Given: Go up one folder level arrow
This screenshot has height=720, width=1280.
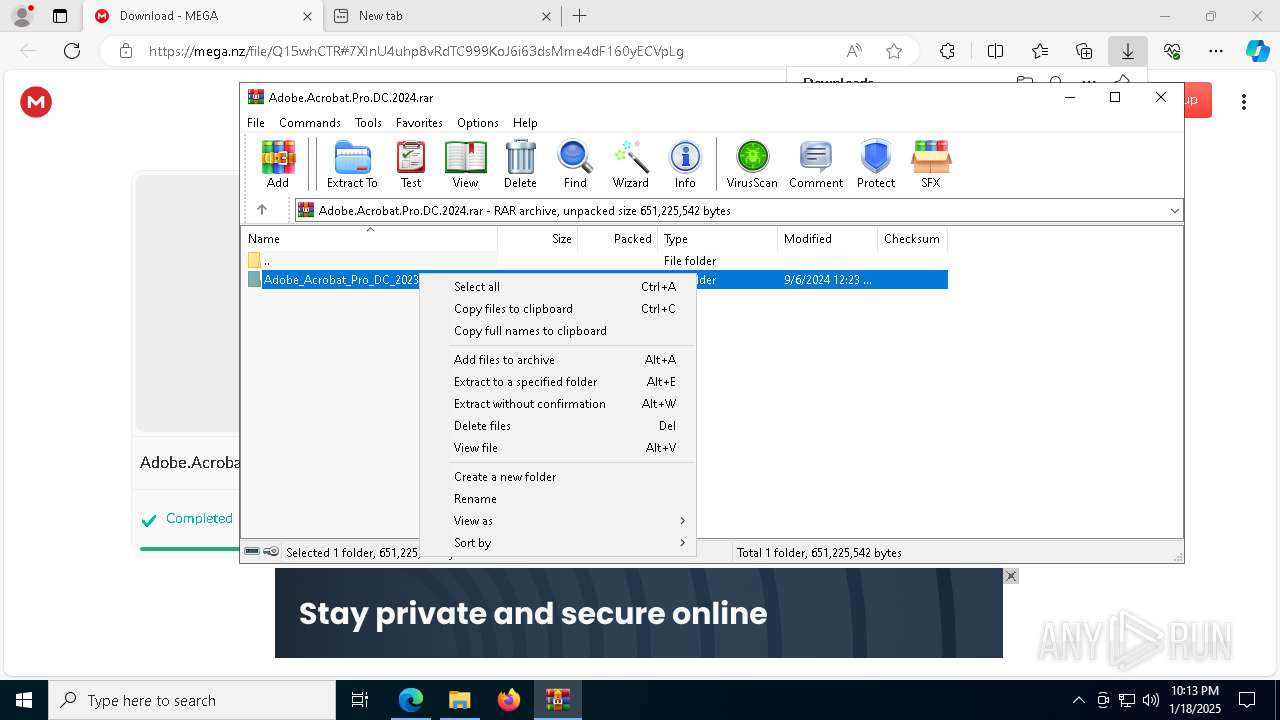Looking at the screenshot, I should (262, 210).
